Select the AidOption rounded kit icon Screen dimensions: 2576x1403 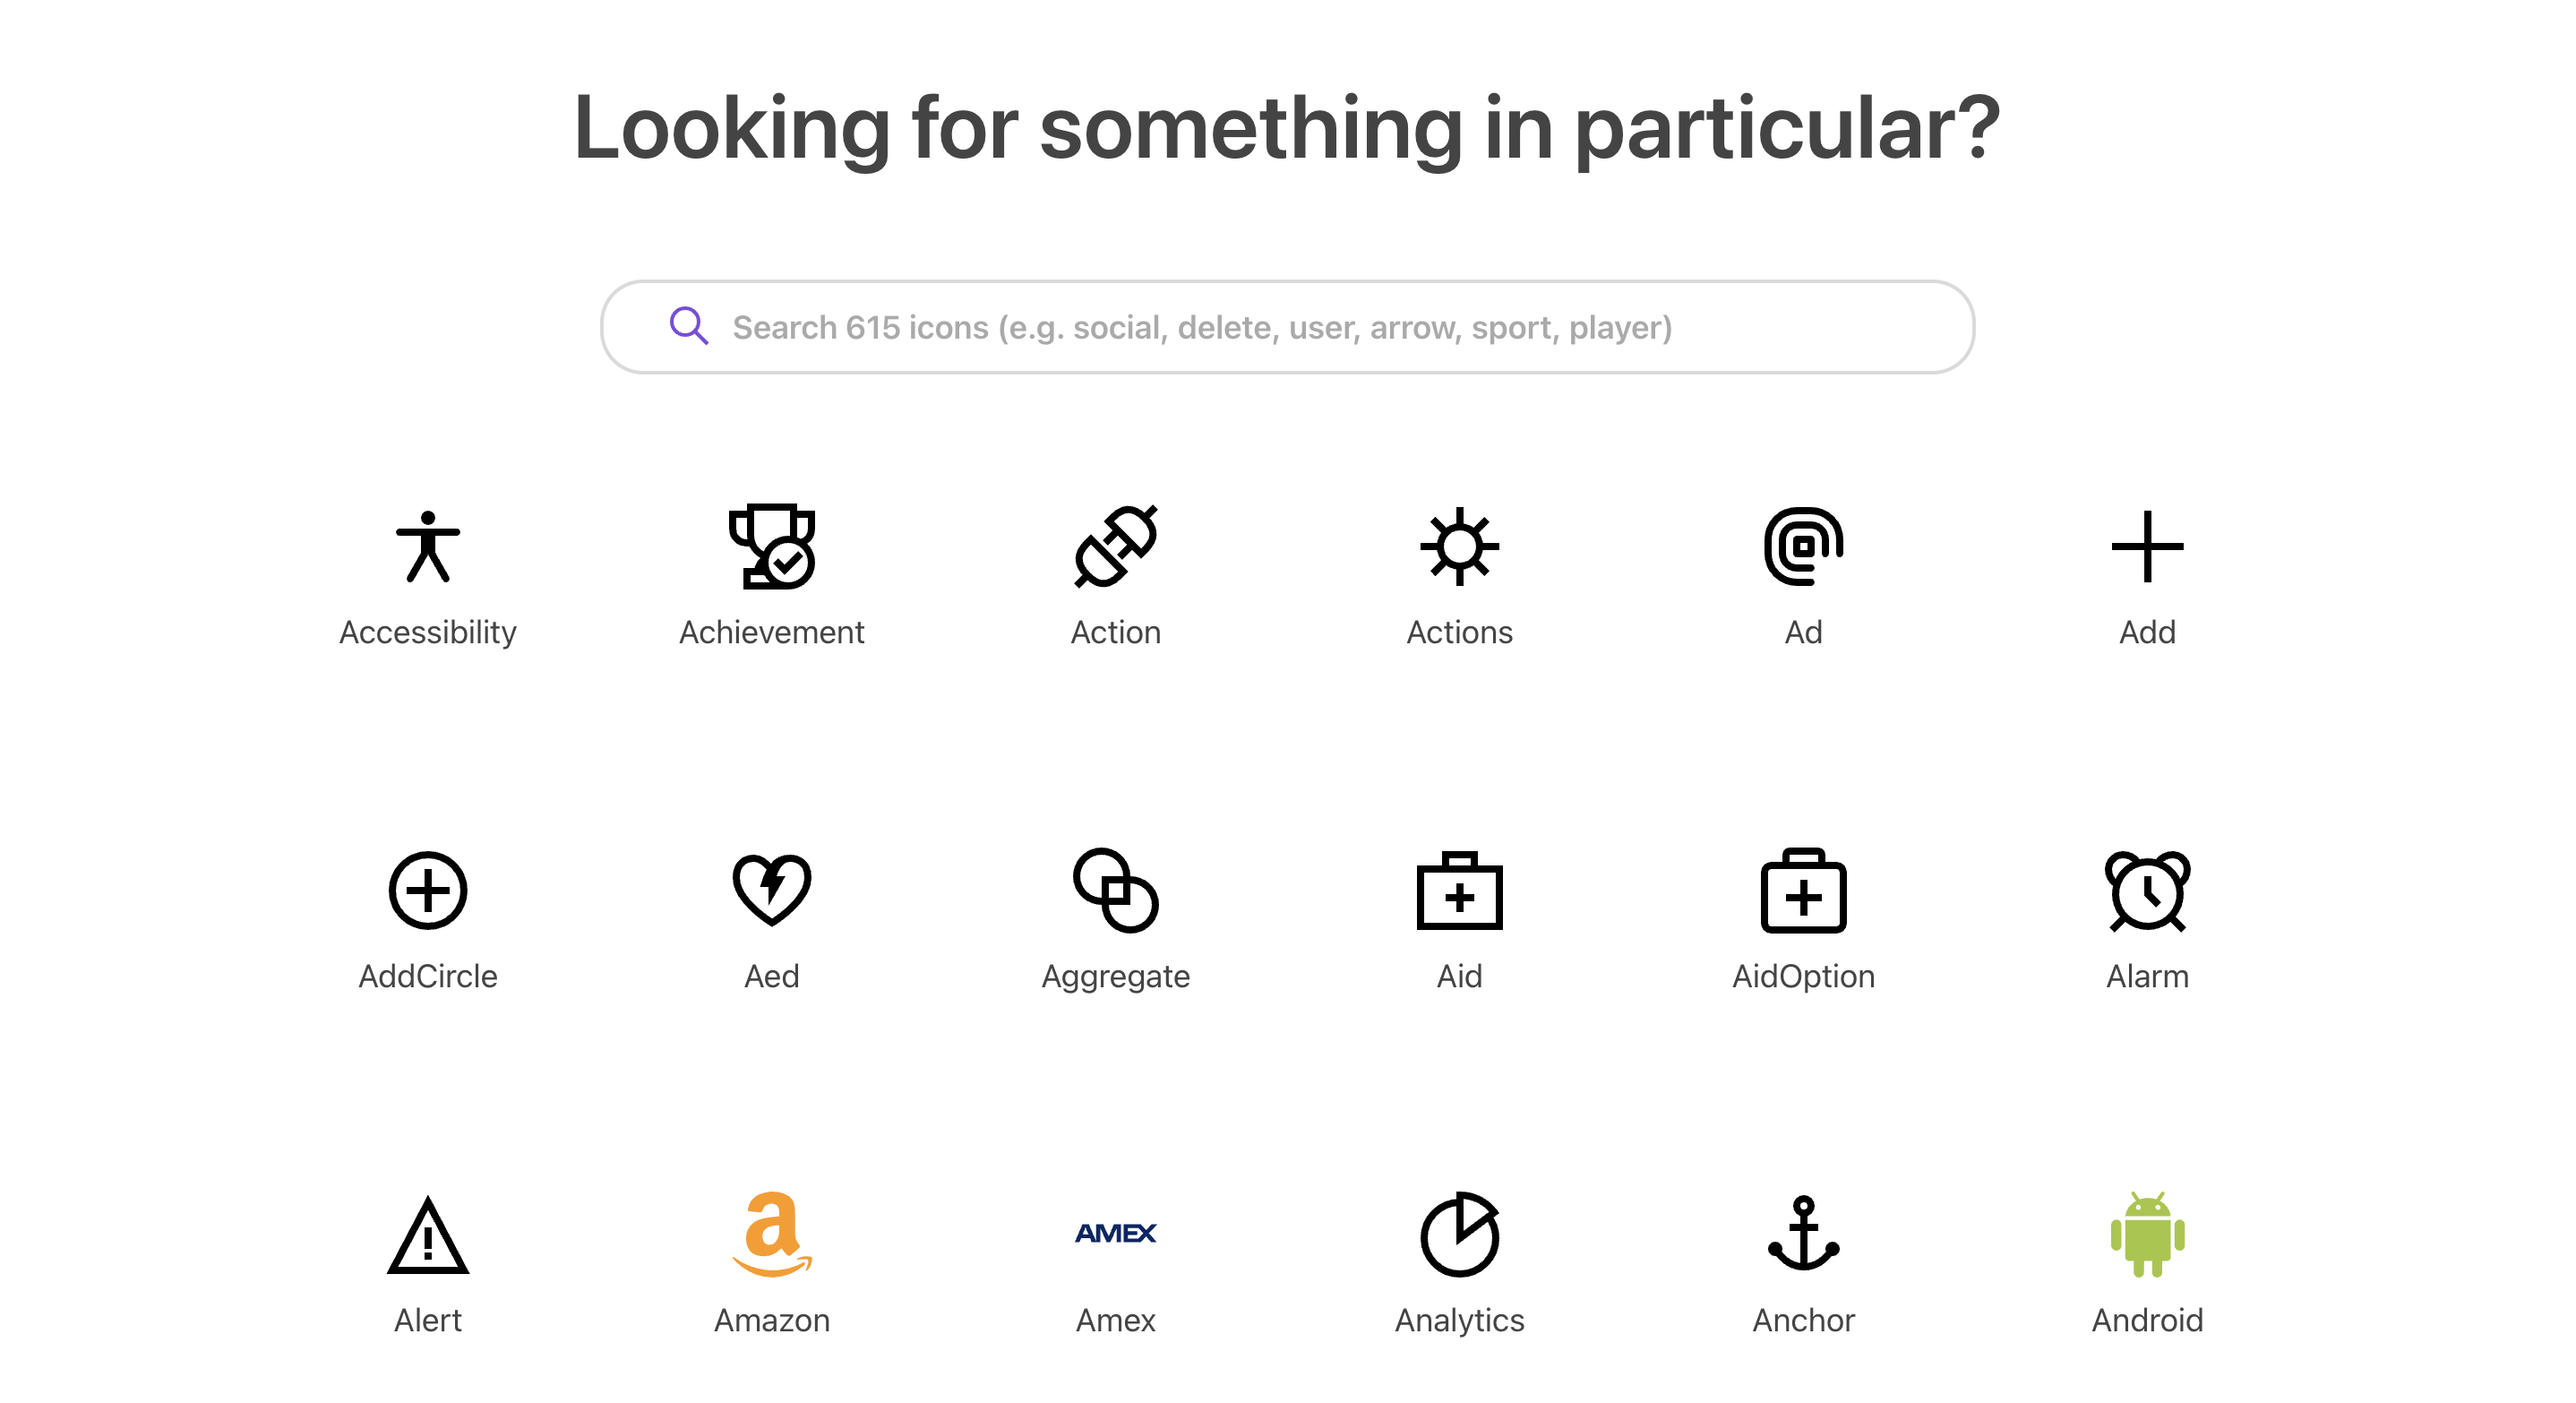1803,890
